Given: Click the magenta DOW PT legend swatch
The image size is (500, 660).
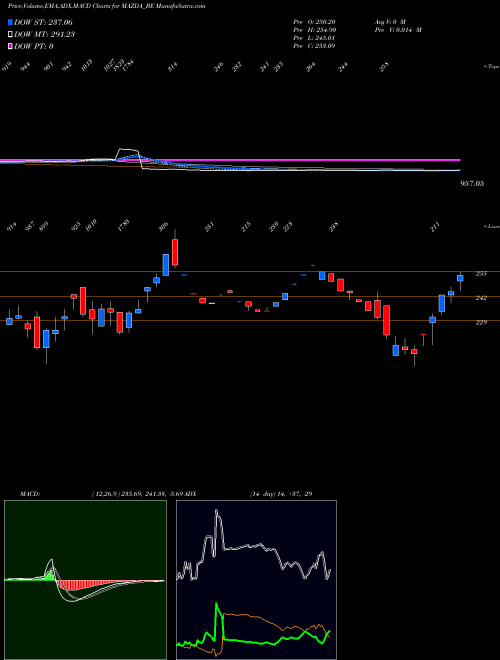Looking at the screenshot, I should pos(10,46).
